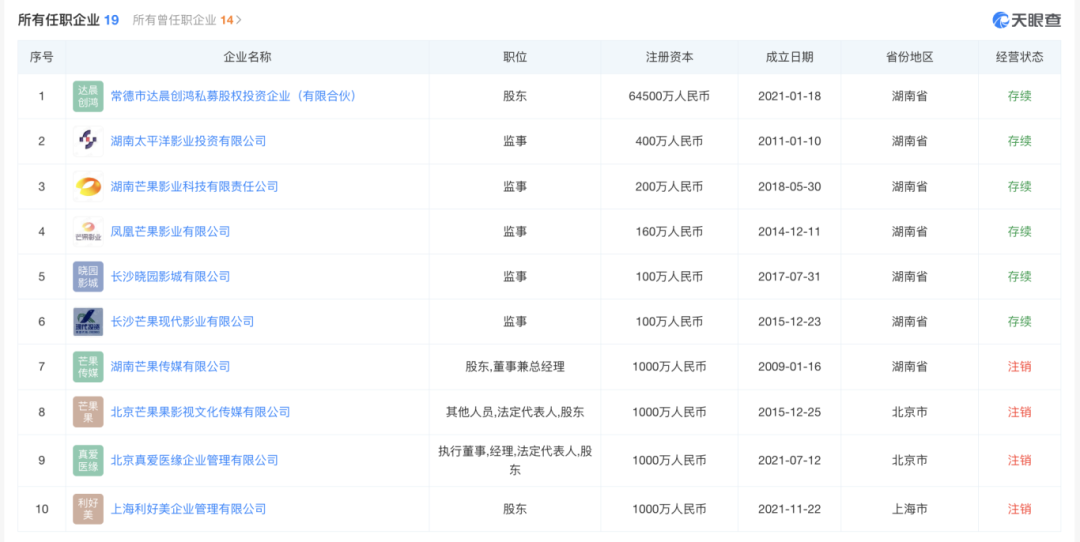Switch to 所有曾任职企业 14 tab

[183, 20]
